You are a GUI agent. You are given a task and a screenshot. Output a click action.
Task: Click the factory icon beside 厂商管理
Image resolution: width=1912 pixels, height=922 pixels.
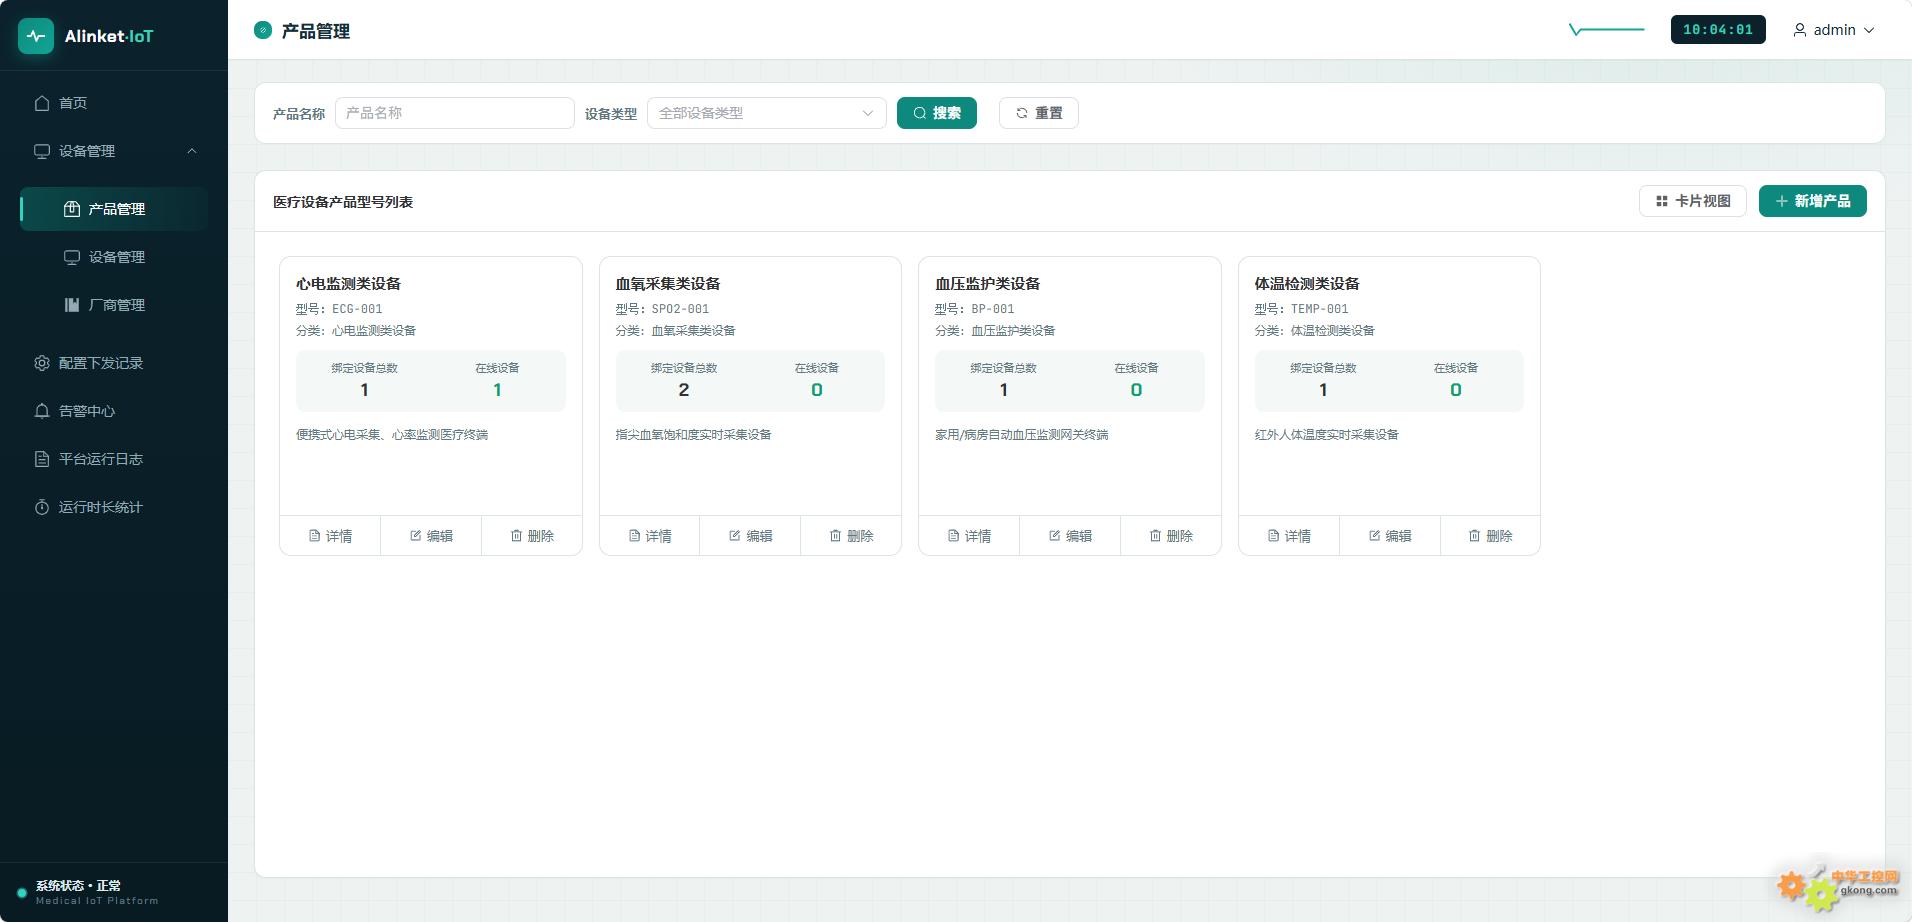tap(72, 305)
